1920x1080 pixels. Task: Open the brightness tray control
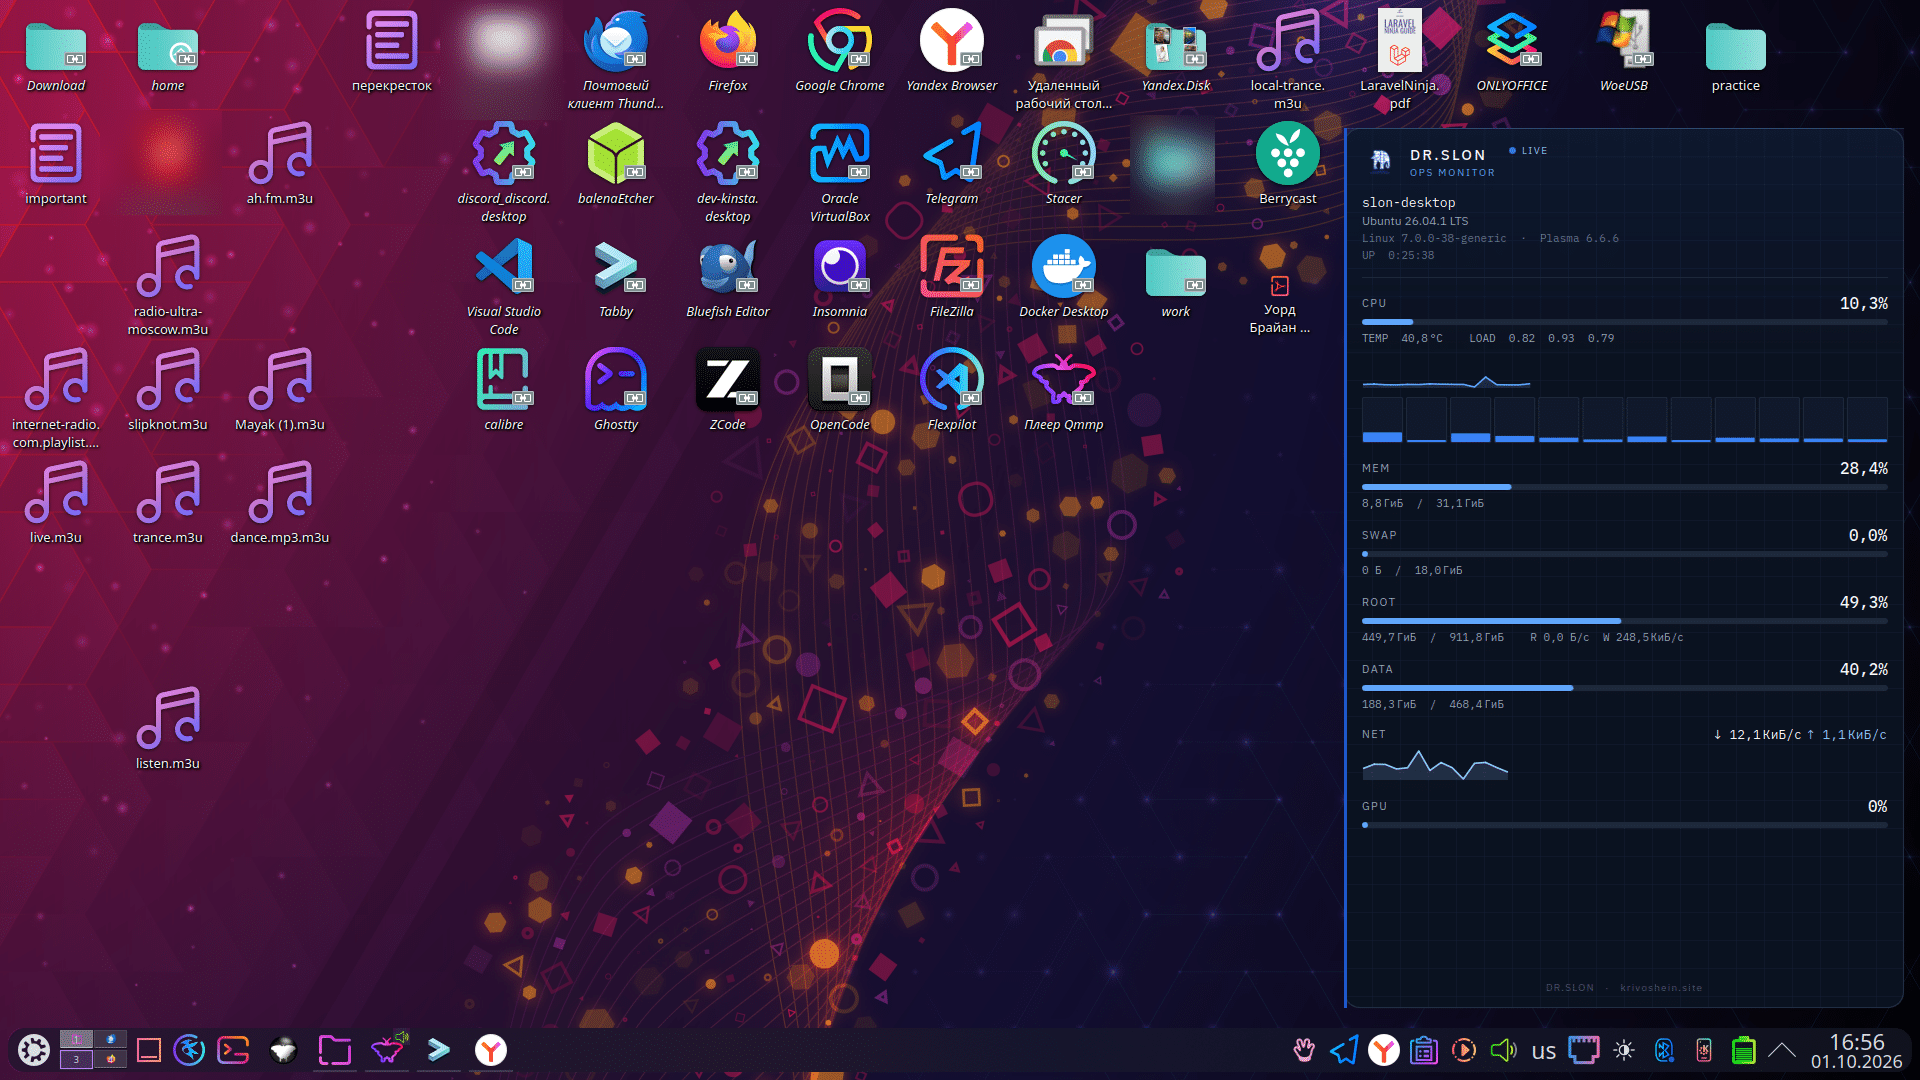point(1624,1050)
